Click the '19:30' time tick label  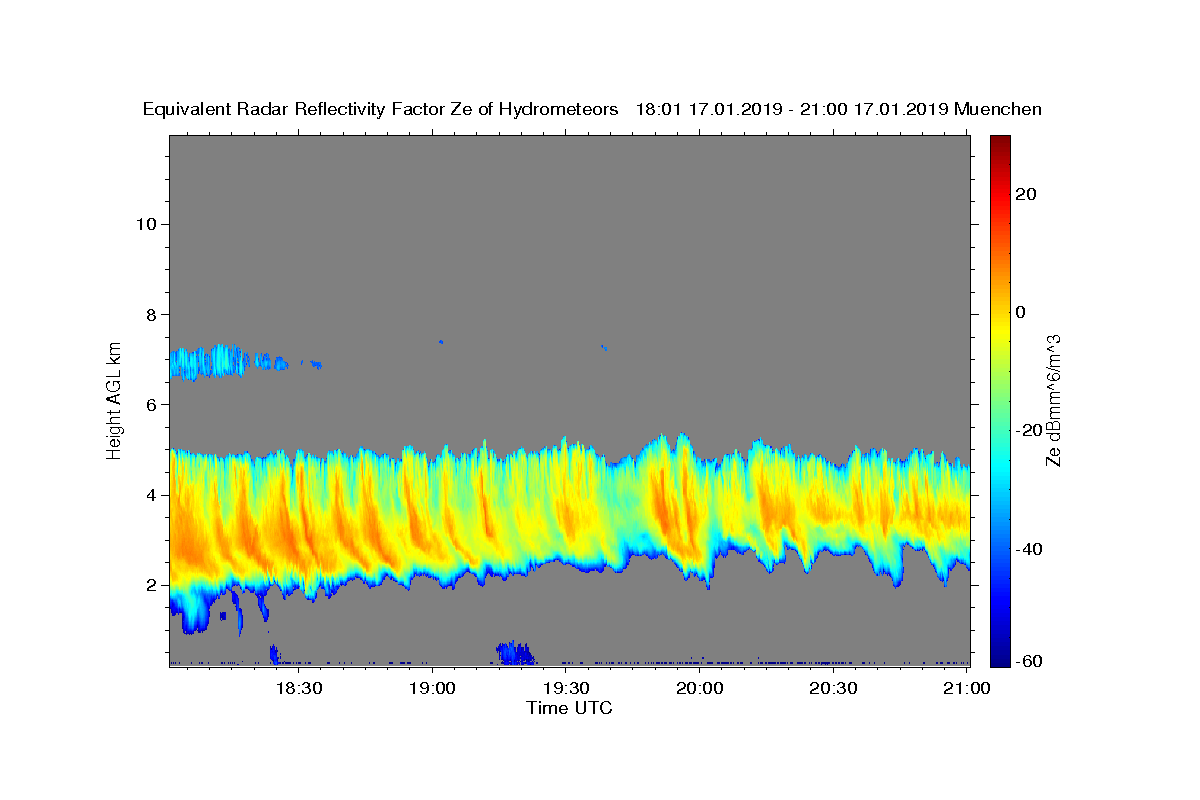[x=566, y=688]
